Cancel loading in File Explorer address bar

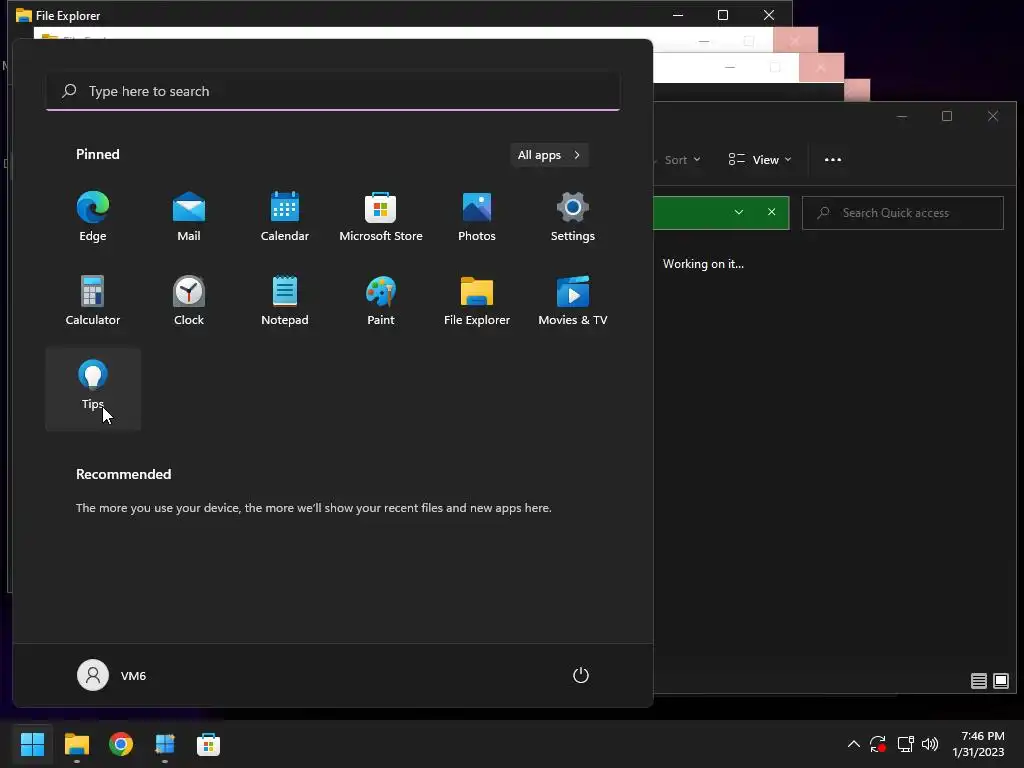(x=771, y=212)
